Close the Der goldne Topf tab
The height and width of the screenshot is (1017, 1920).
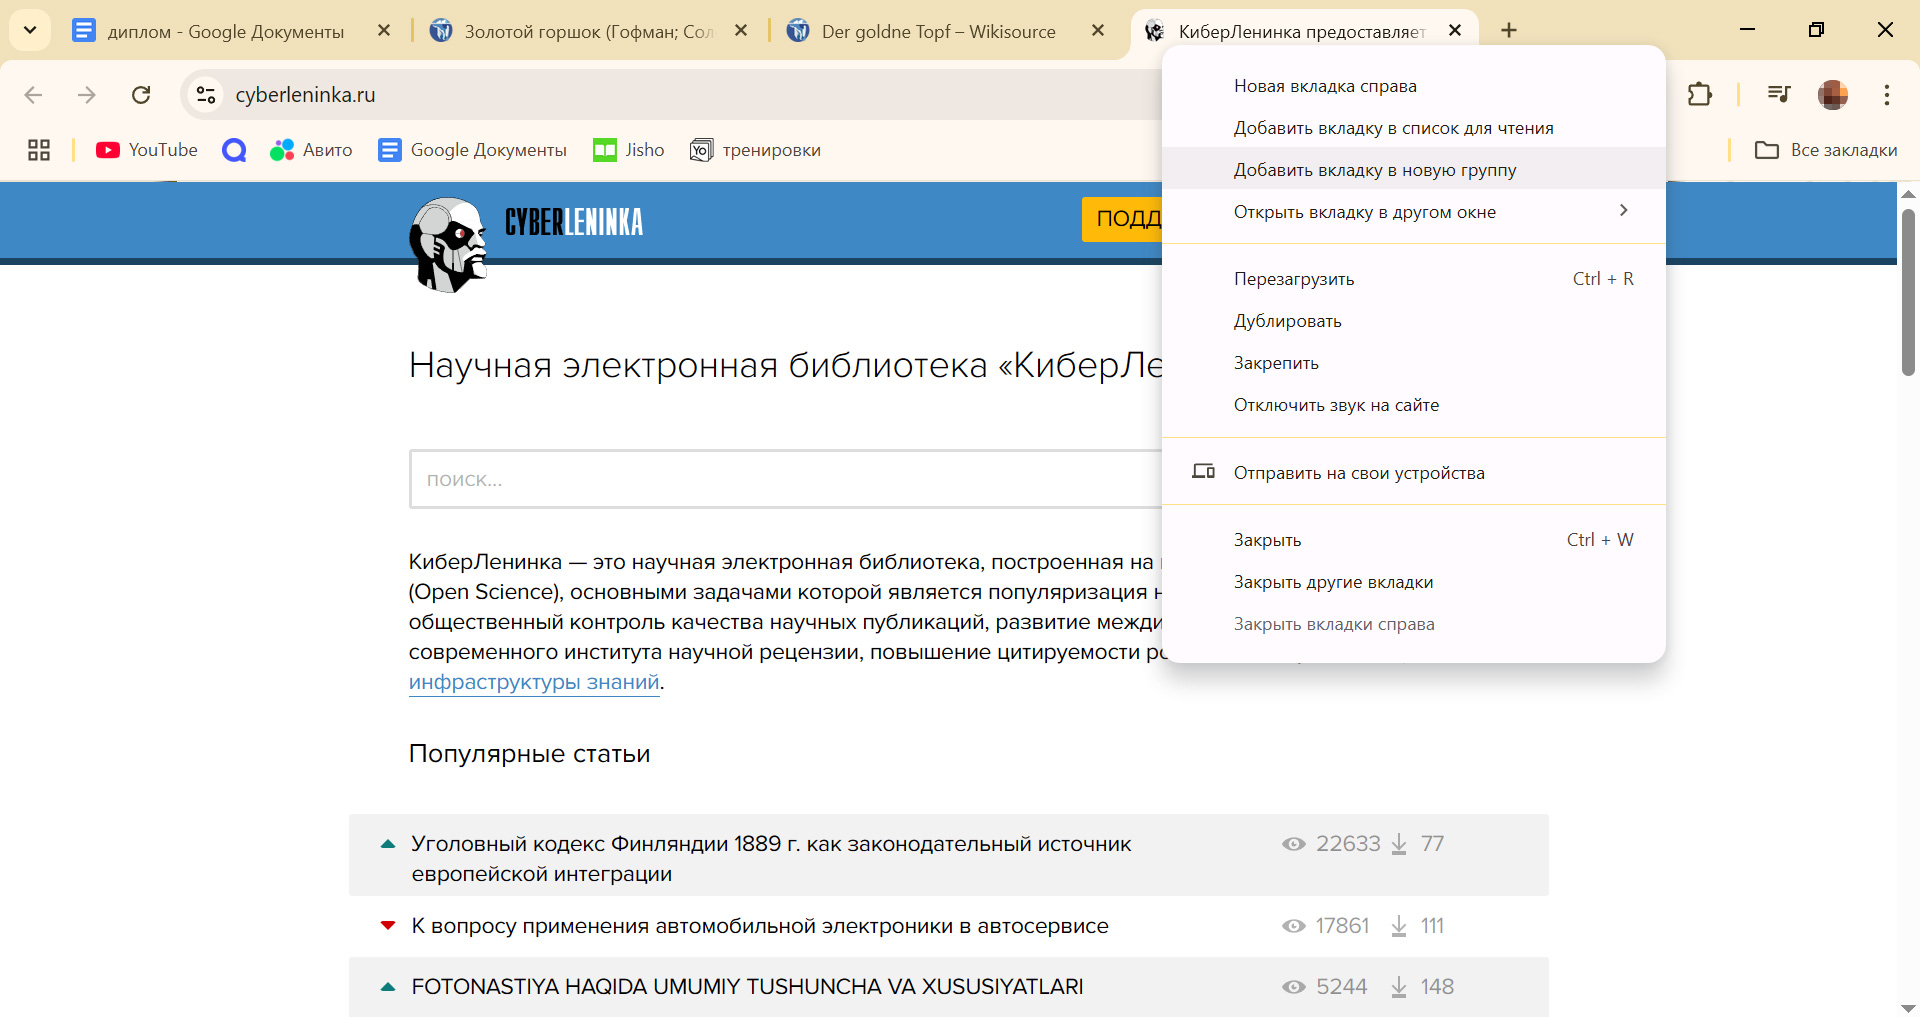click(x=1098, y=31)
